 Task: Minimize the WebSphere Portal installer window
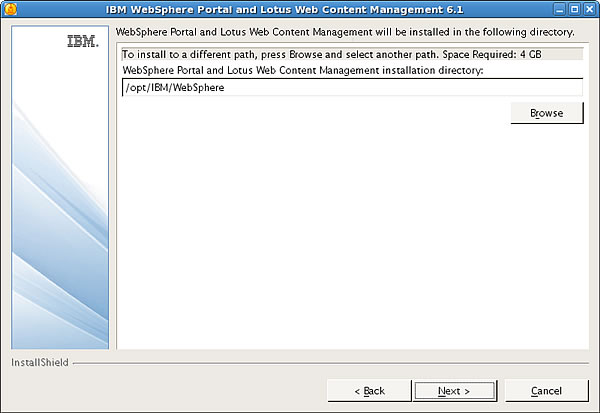pyautogui.click(x=560, y=9)
